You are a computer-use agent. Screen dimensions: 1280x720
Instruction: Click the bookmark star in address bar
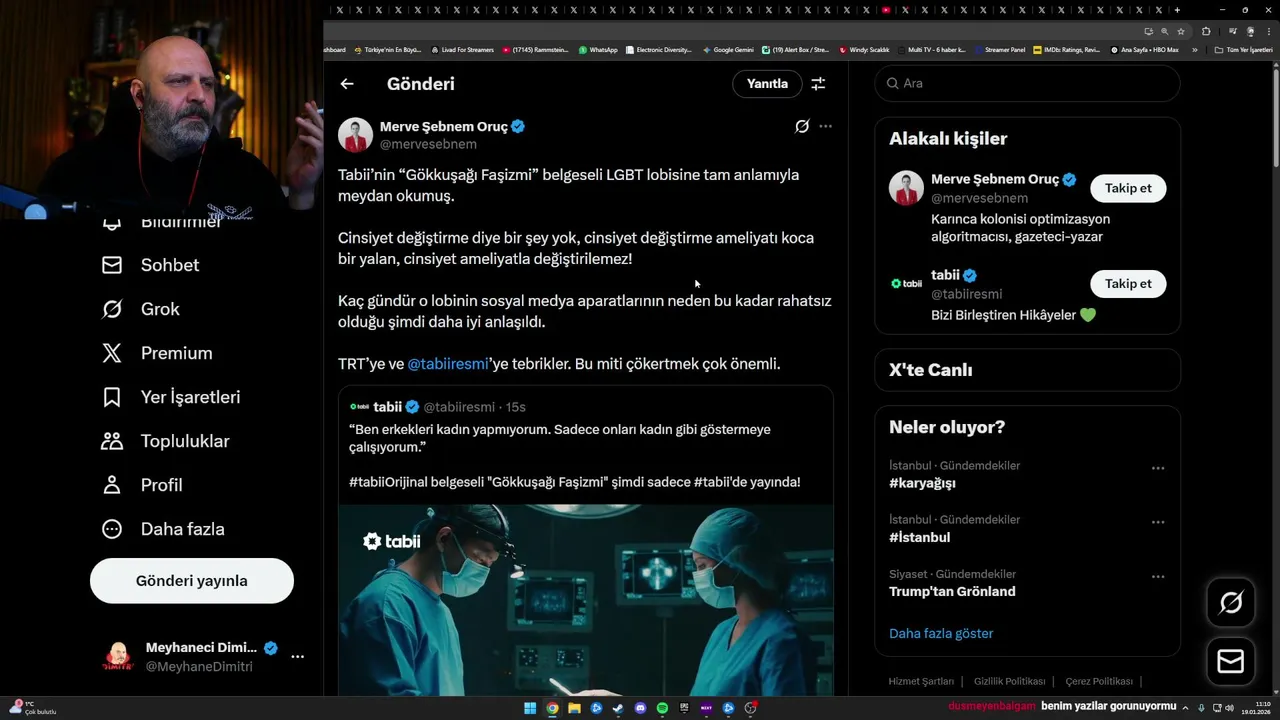click(x=1181, y=31)
